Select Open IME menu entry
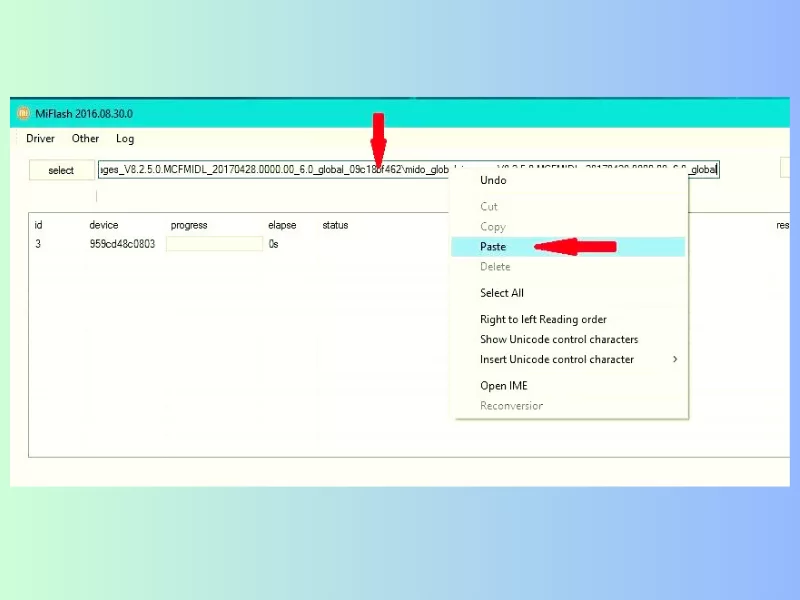Image resolution: width=800 pixels, height=600 pixels. point(503,386)
